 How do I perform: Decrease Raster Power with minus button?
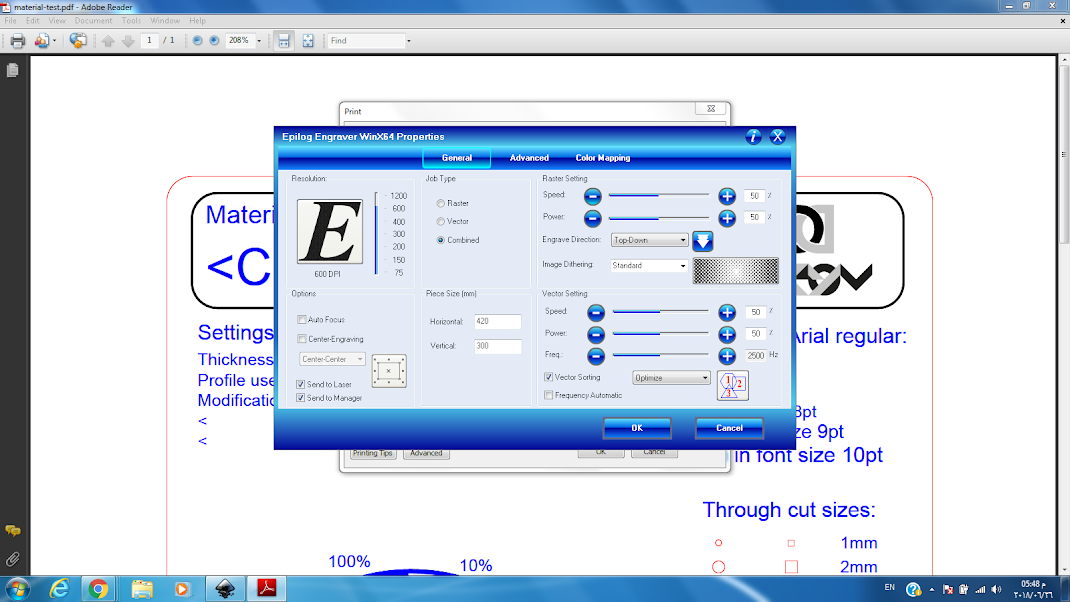click(592, 218)
